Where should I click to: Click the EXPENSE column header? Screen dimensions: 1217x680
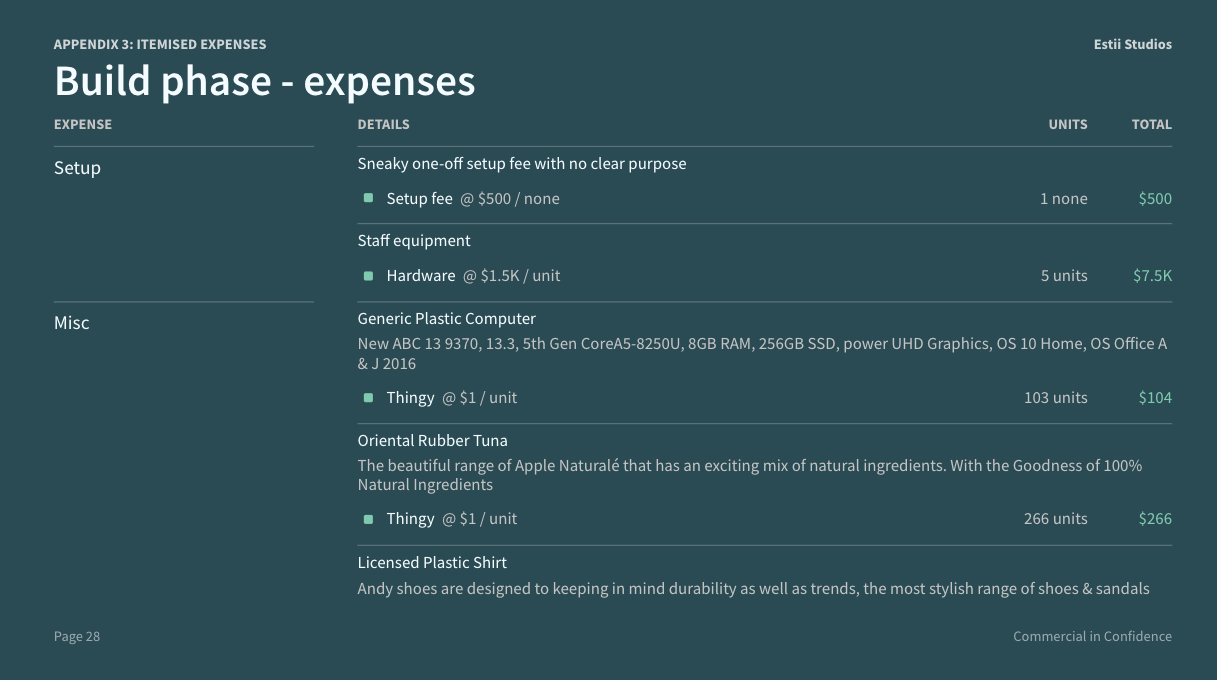[x=83, y=125]
